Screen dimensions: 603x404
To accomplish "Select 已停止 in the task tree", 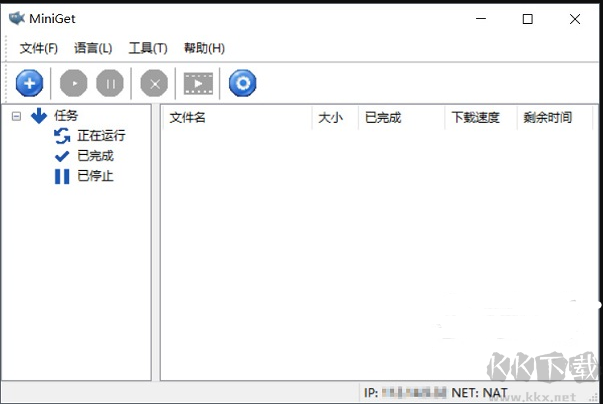I will [x=95, y=176].
